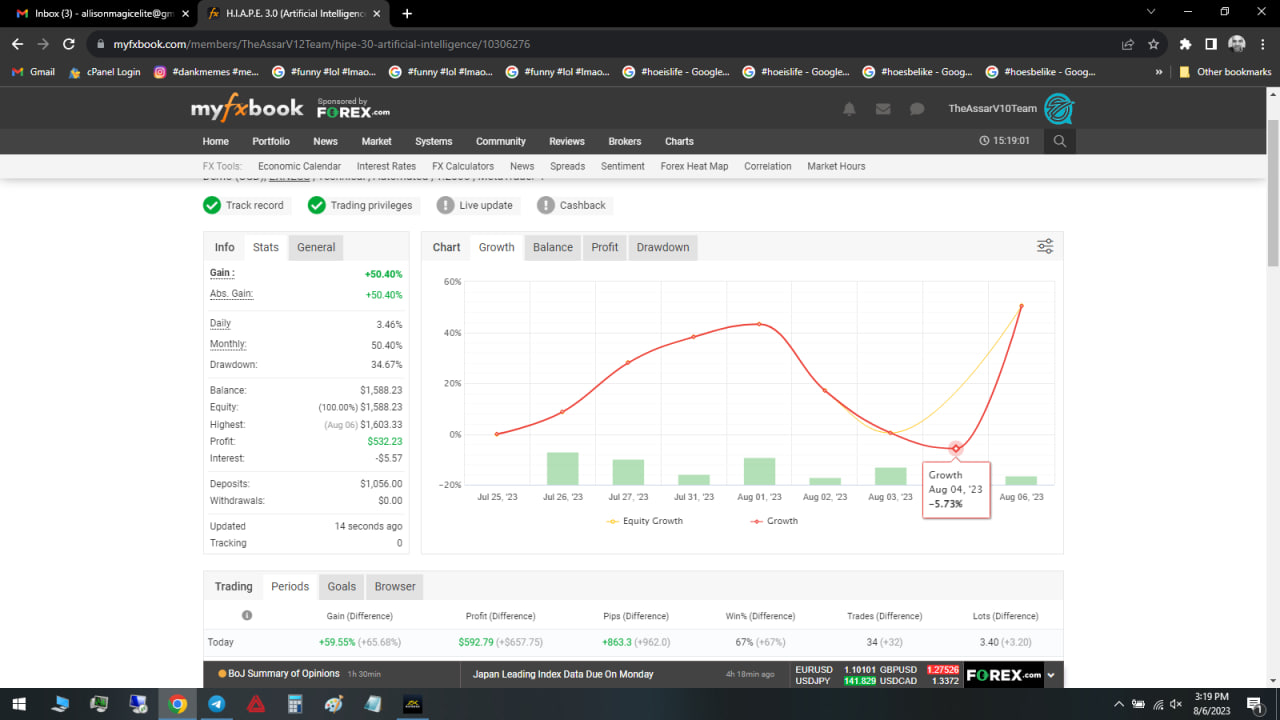This screenshot has height=720, width=1280.
Task: Open the messages envelope icon
Action: click(x=883, y=109)
